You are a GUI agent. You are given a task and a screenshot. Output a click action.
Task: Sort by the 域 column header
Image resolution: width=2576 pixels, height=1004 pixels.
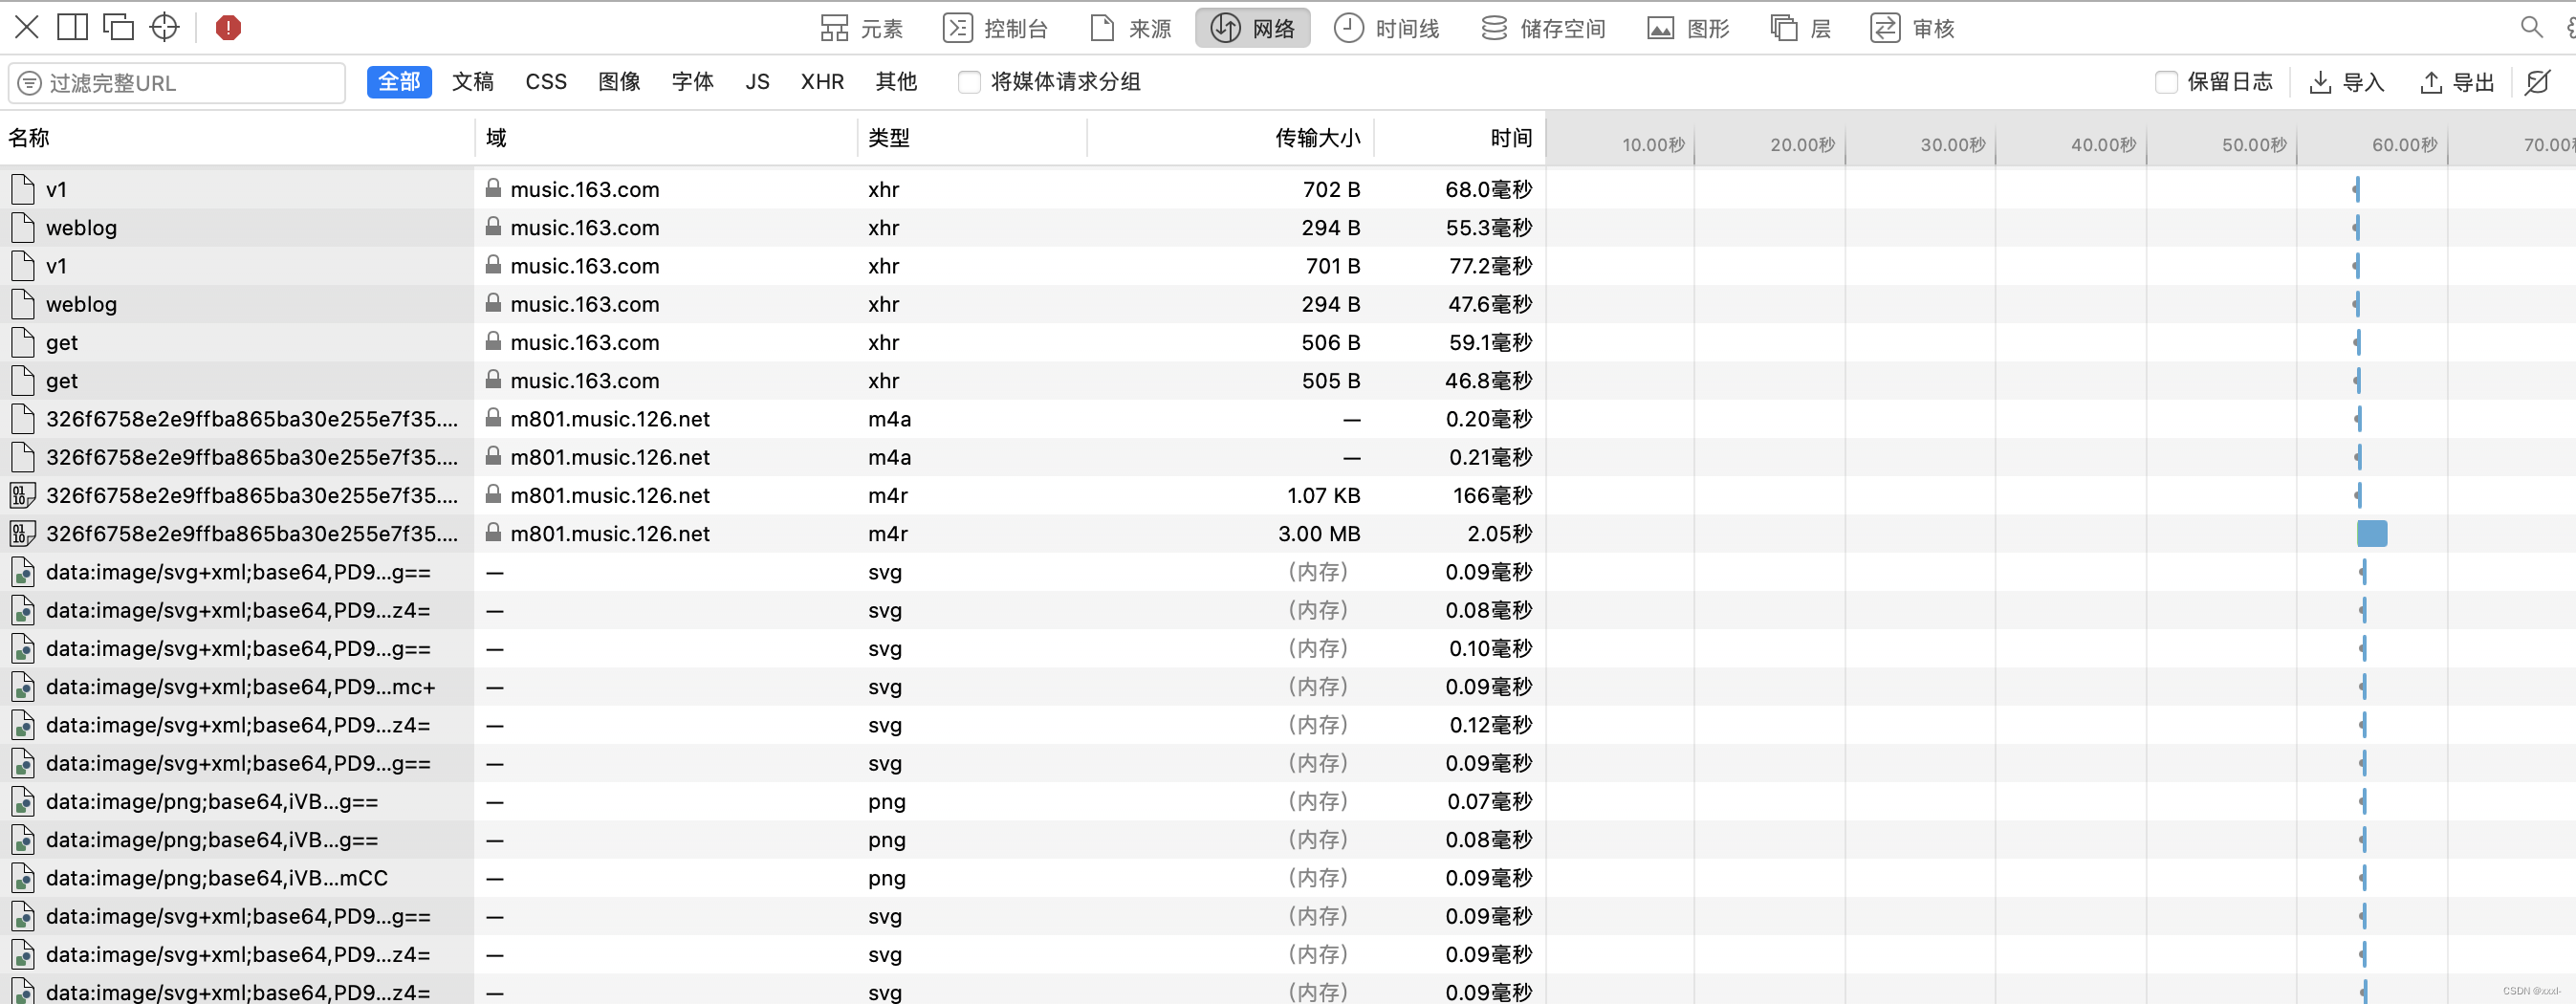666,138
